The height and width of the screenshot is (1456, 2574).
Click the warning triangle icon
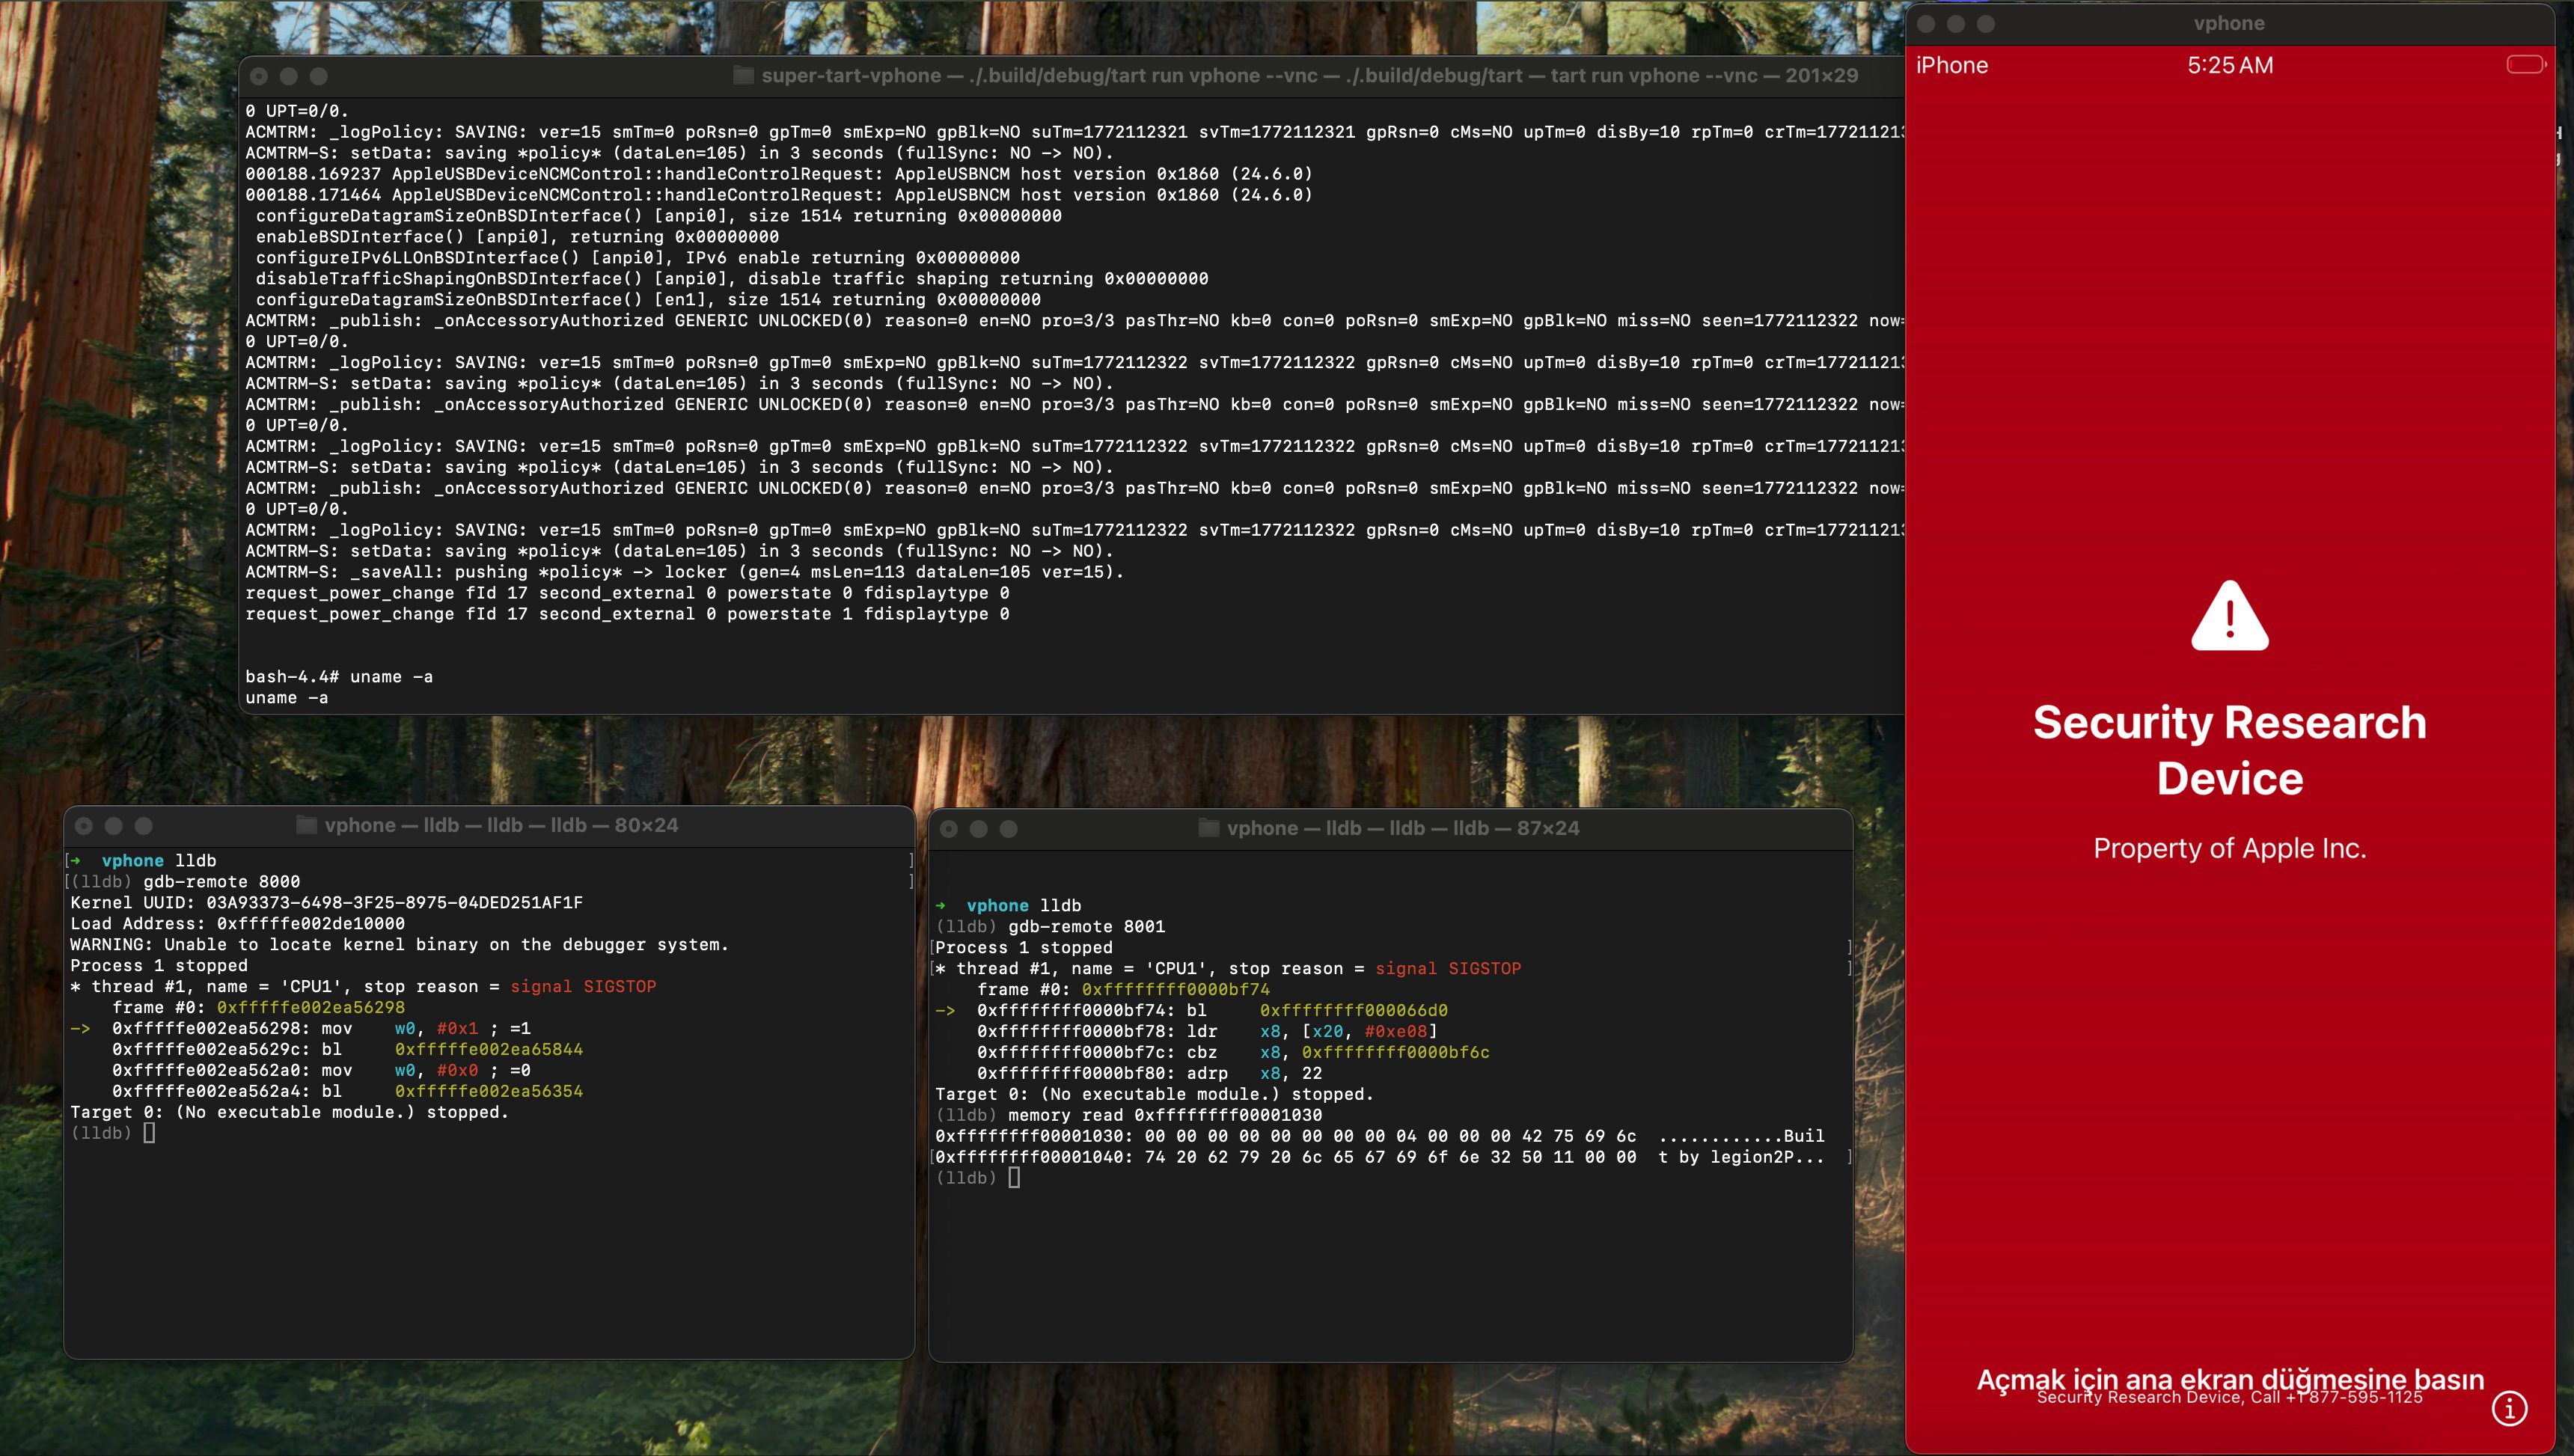point(2229,616)
